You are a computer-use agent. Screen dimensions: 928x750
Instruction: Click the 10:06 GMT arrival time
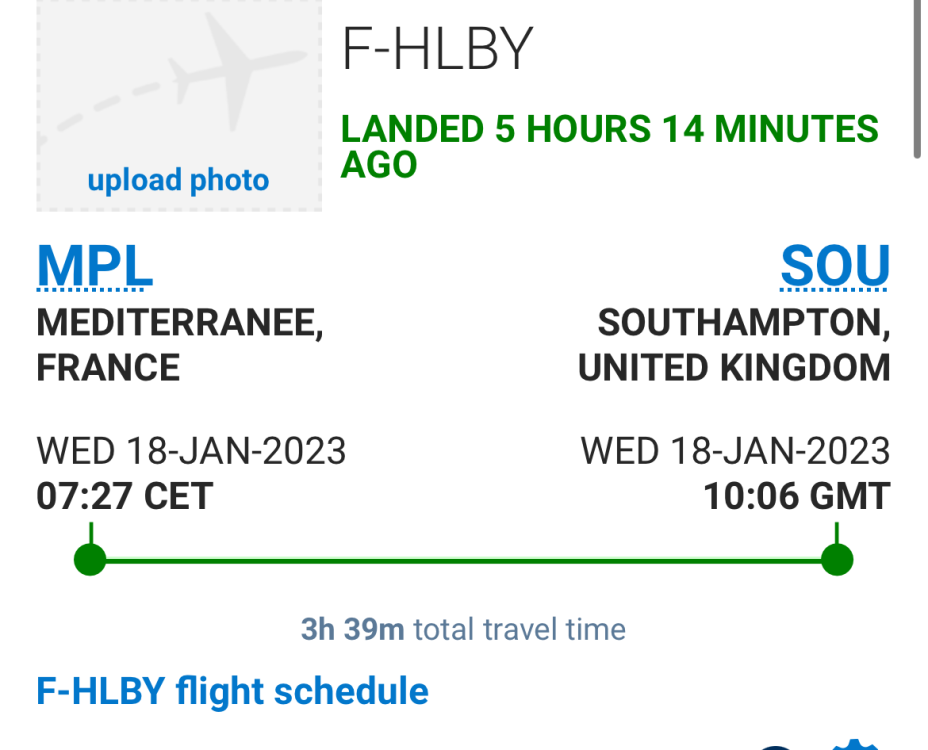click(x=796, y=497)
